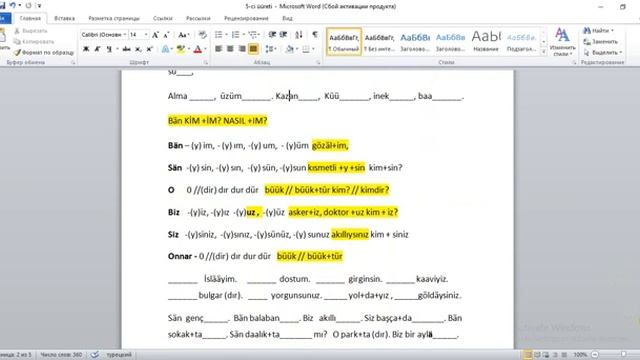Toggle subscript formatting
Screen dimensions: 640x360
[138, 49]
